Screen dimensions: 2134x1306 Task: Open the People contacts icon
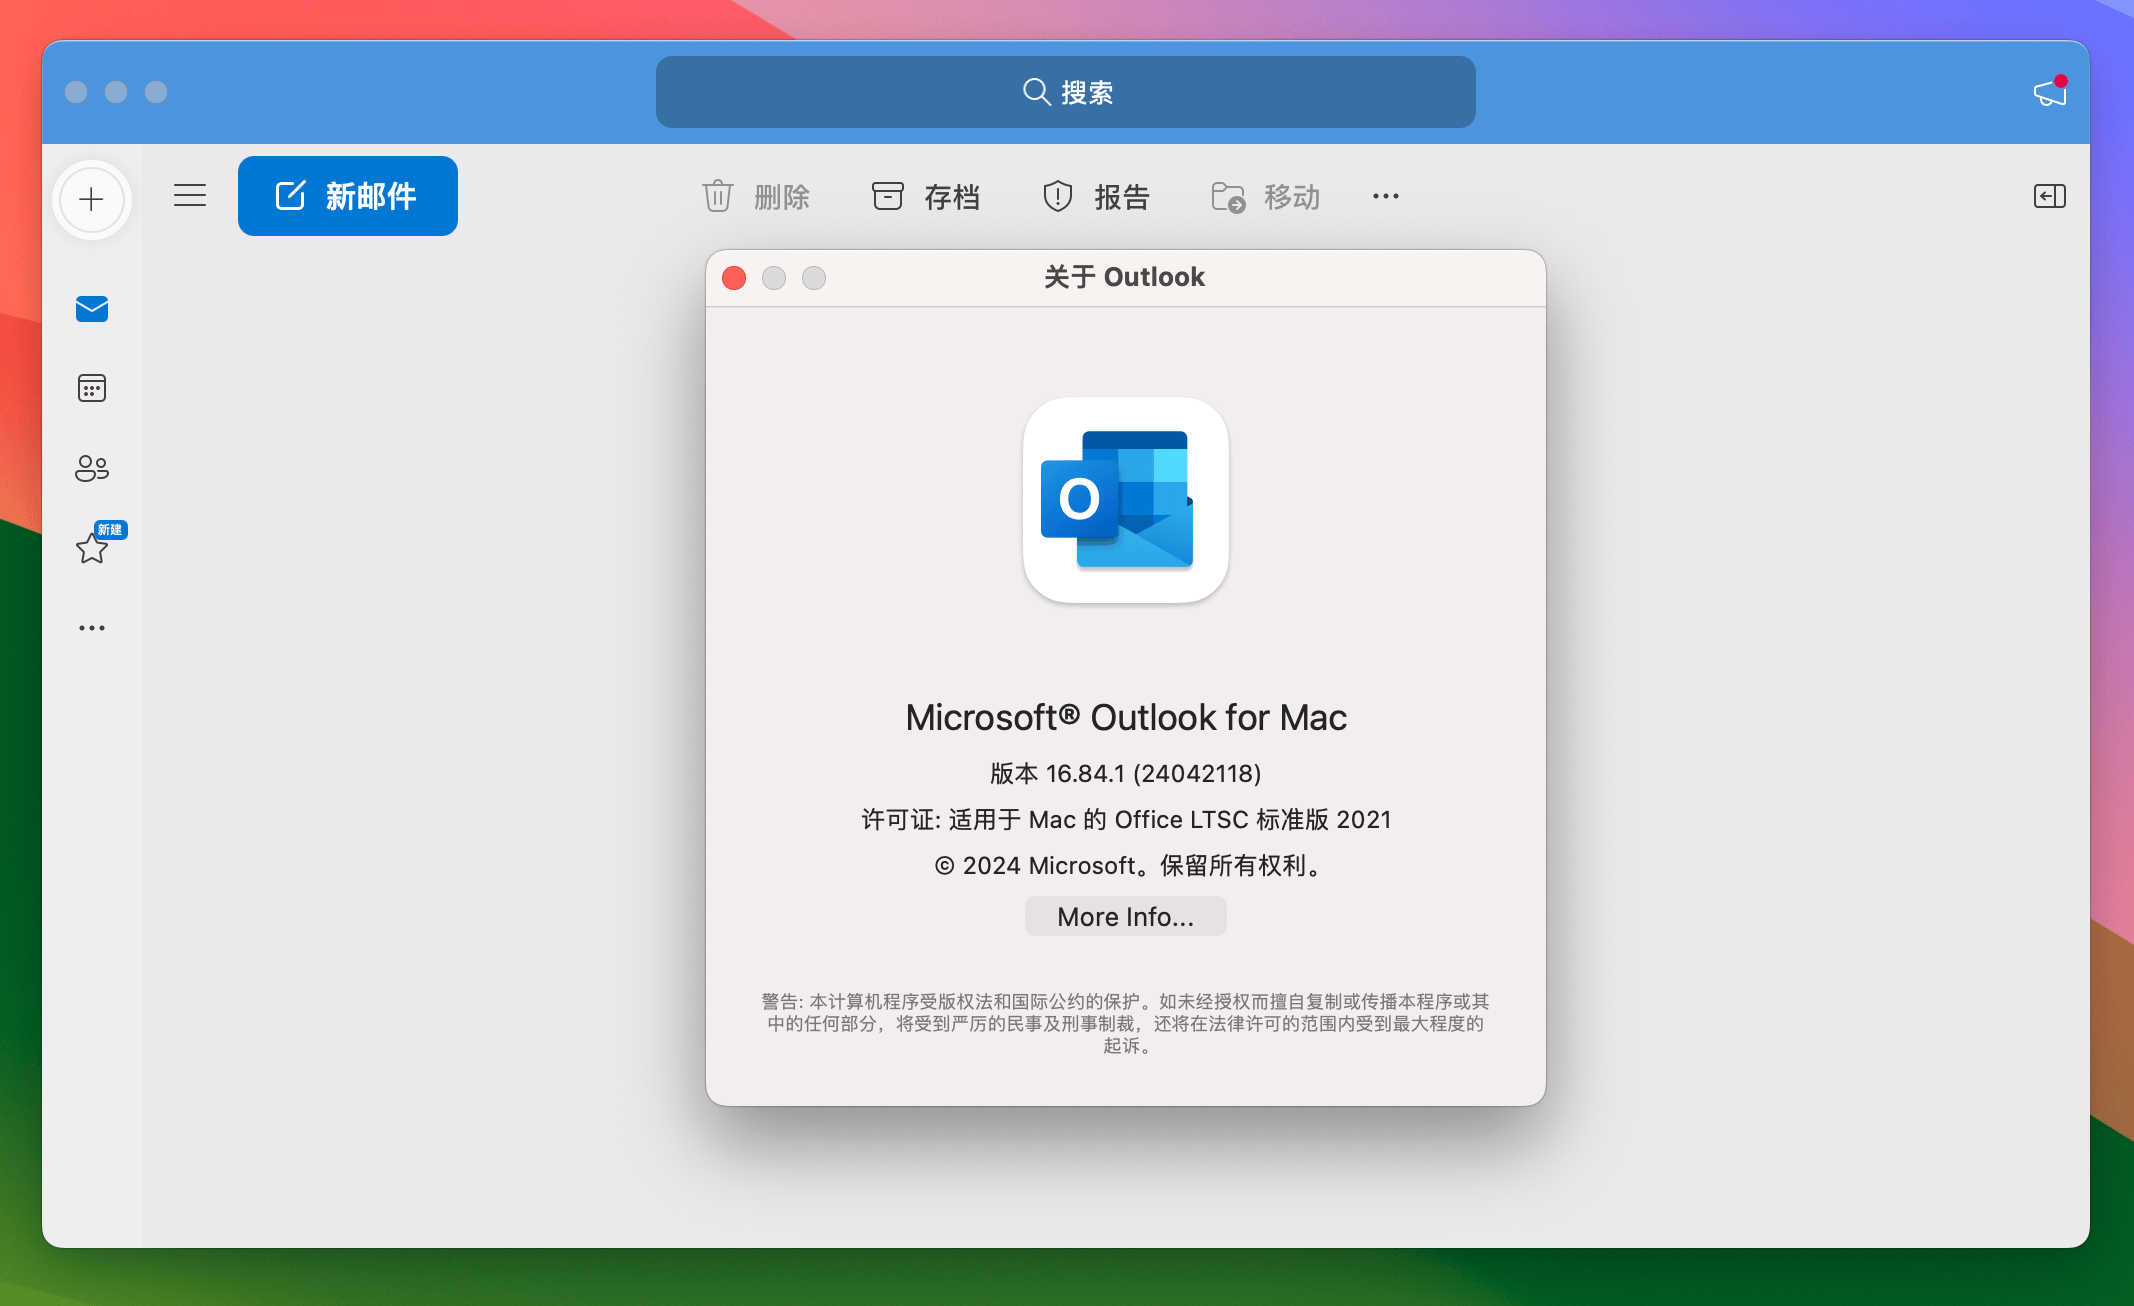click(92, 468)
